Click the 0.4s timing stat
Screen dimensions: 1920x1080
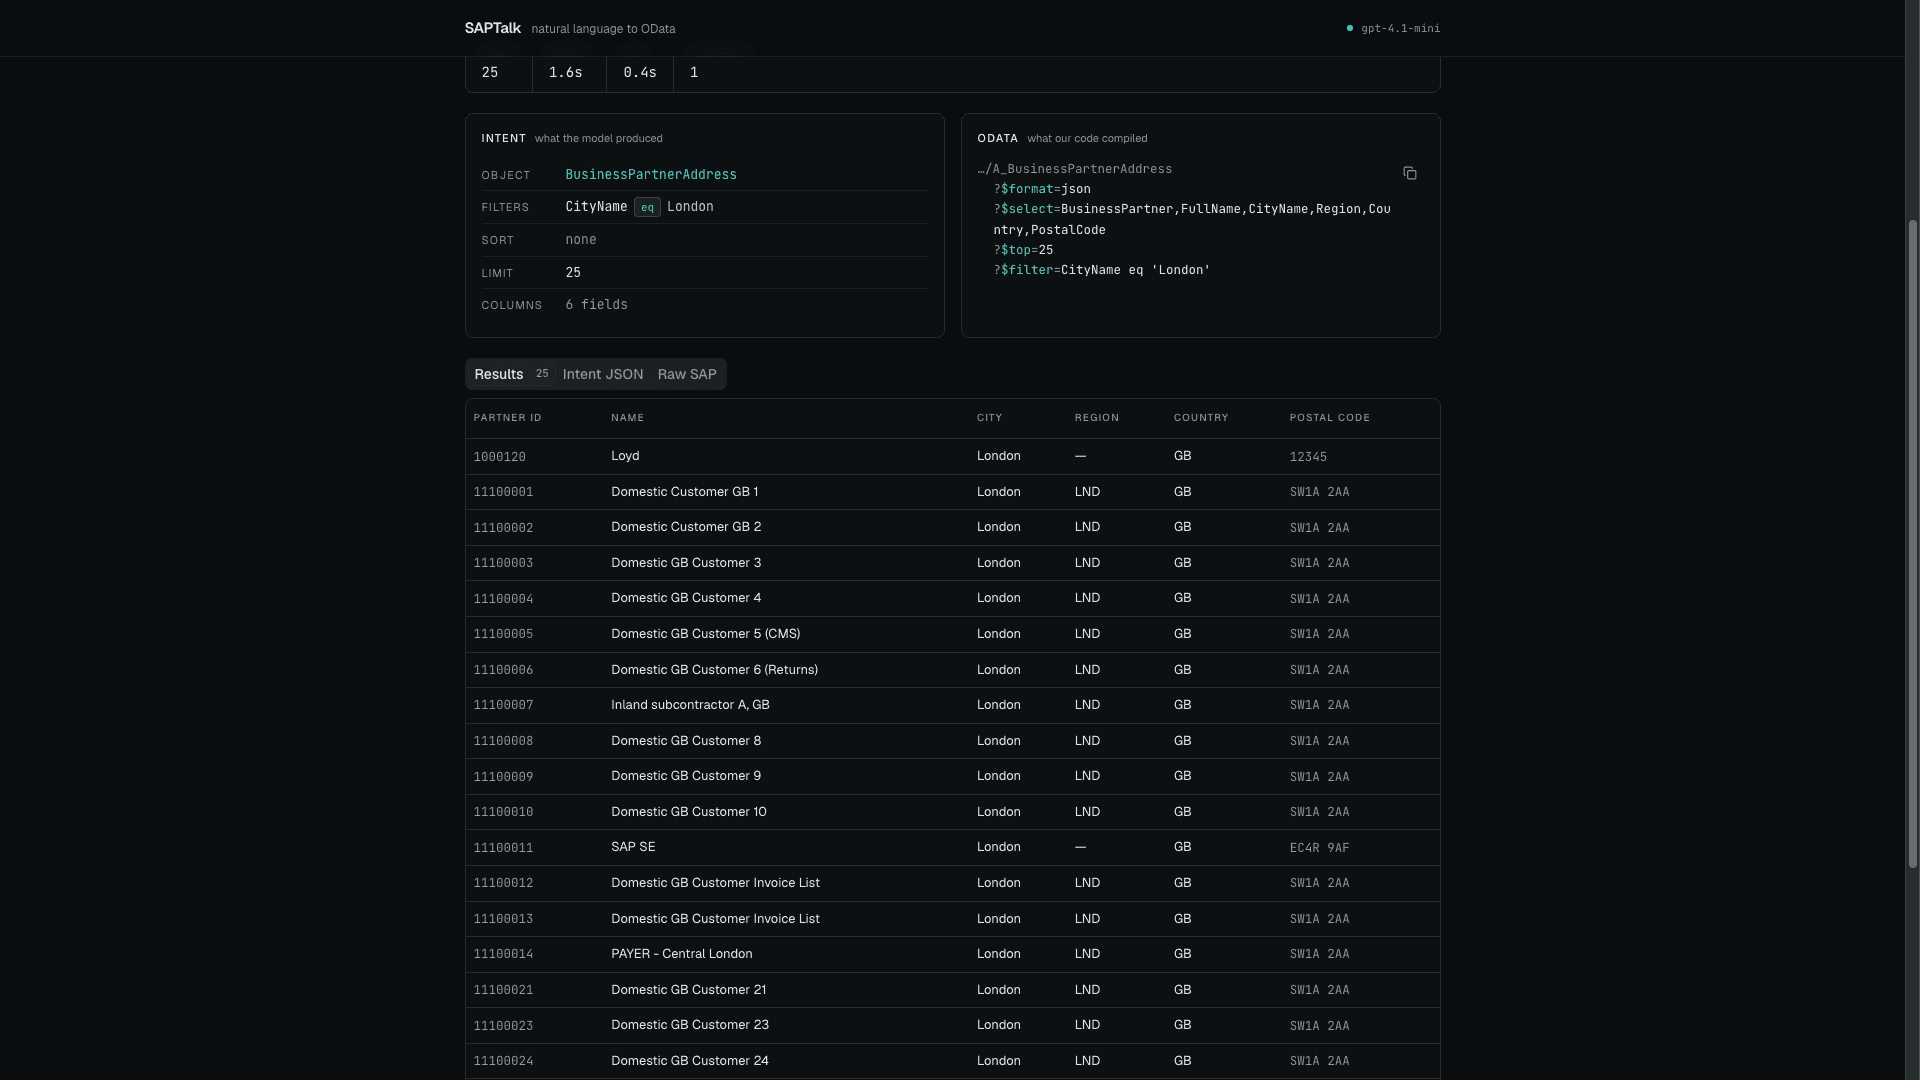640,72
